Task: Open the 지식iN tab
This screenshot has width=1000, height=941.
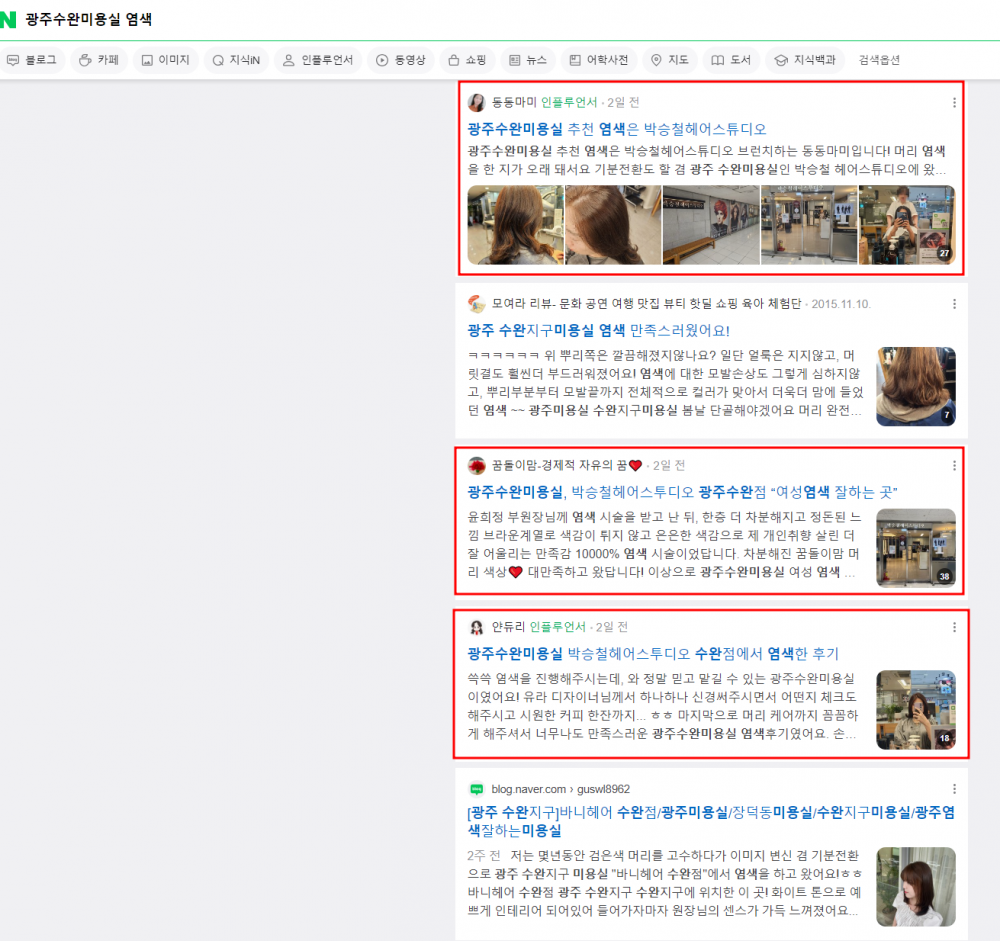Action: [236, 60]
